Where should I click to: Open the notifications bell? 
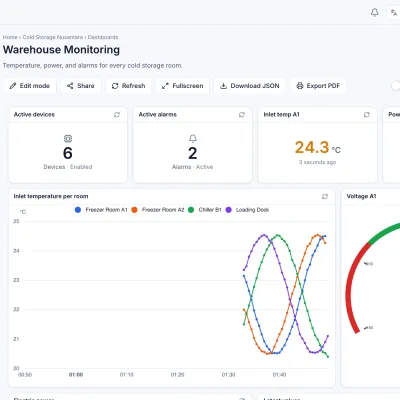(x=375, y=13)
